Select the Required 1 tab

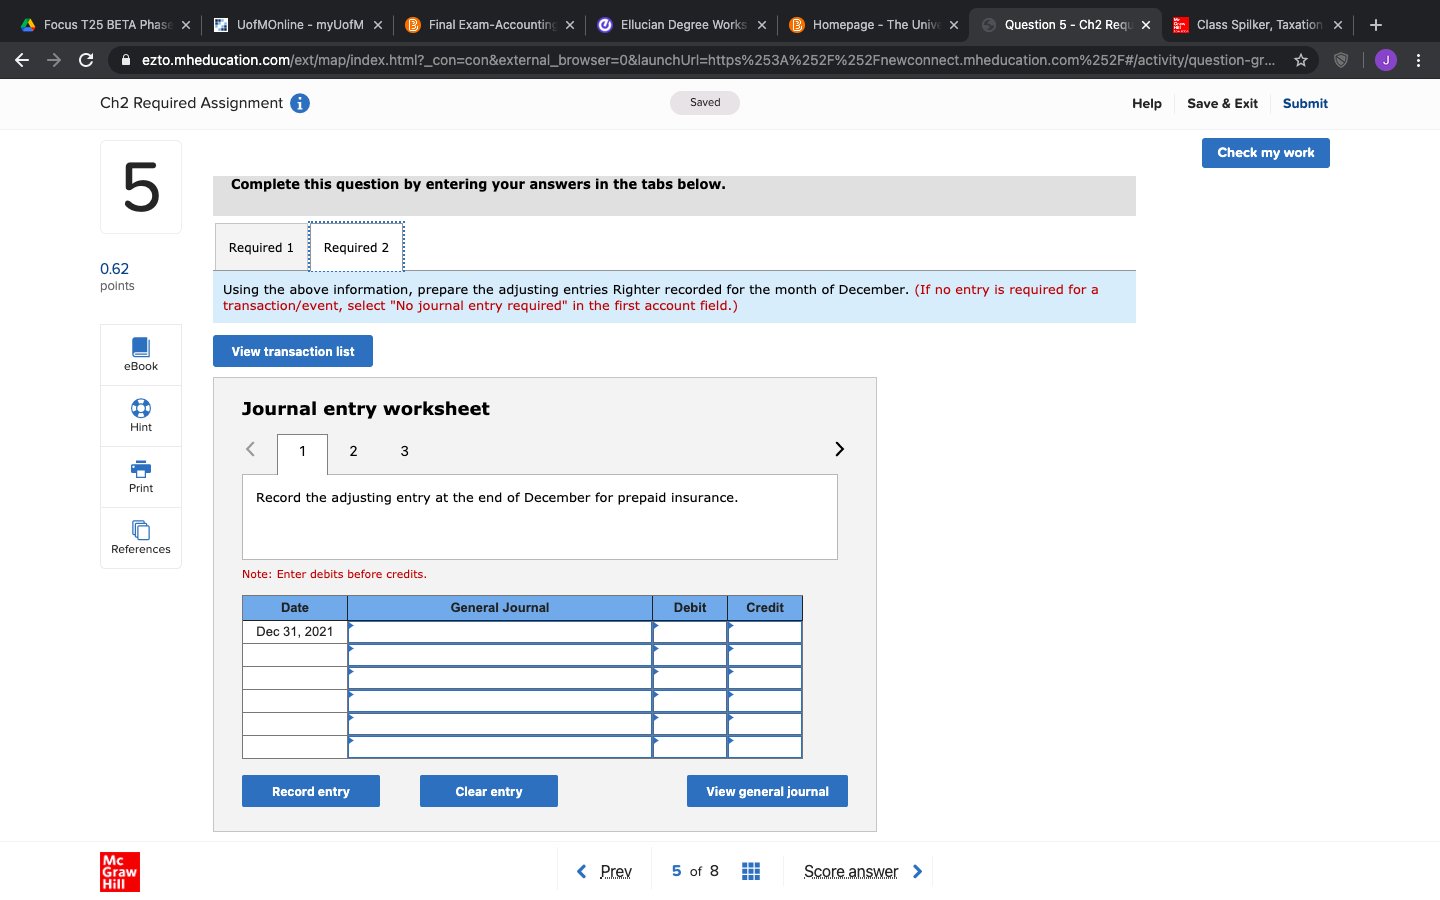pyautogui.click(x=261, y=247)
